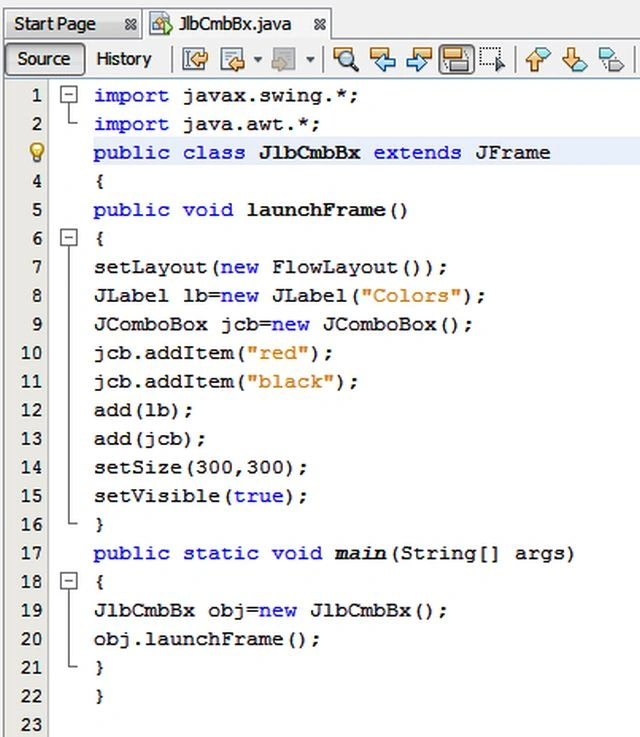Screen dimensions: 640x737
Task: Click the greyed Forward navigation icon
Action: [x=284, y=60]
